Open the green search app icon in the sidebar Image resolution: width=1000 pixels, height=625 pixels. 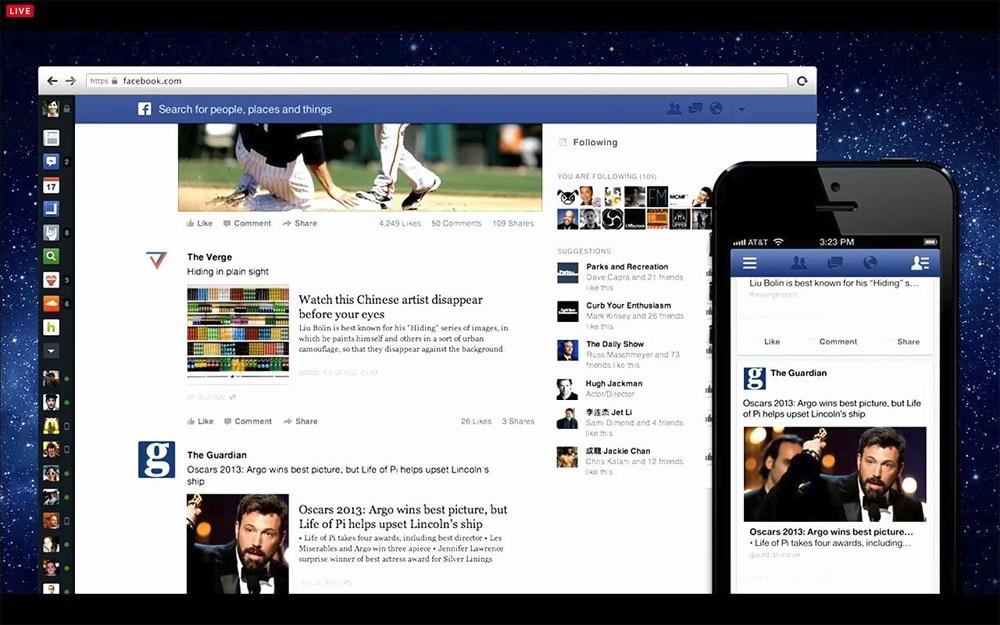coord(53,255)
